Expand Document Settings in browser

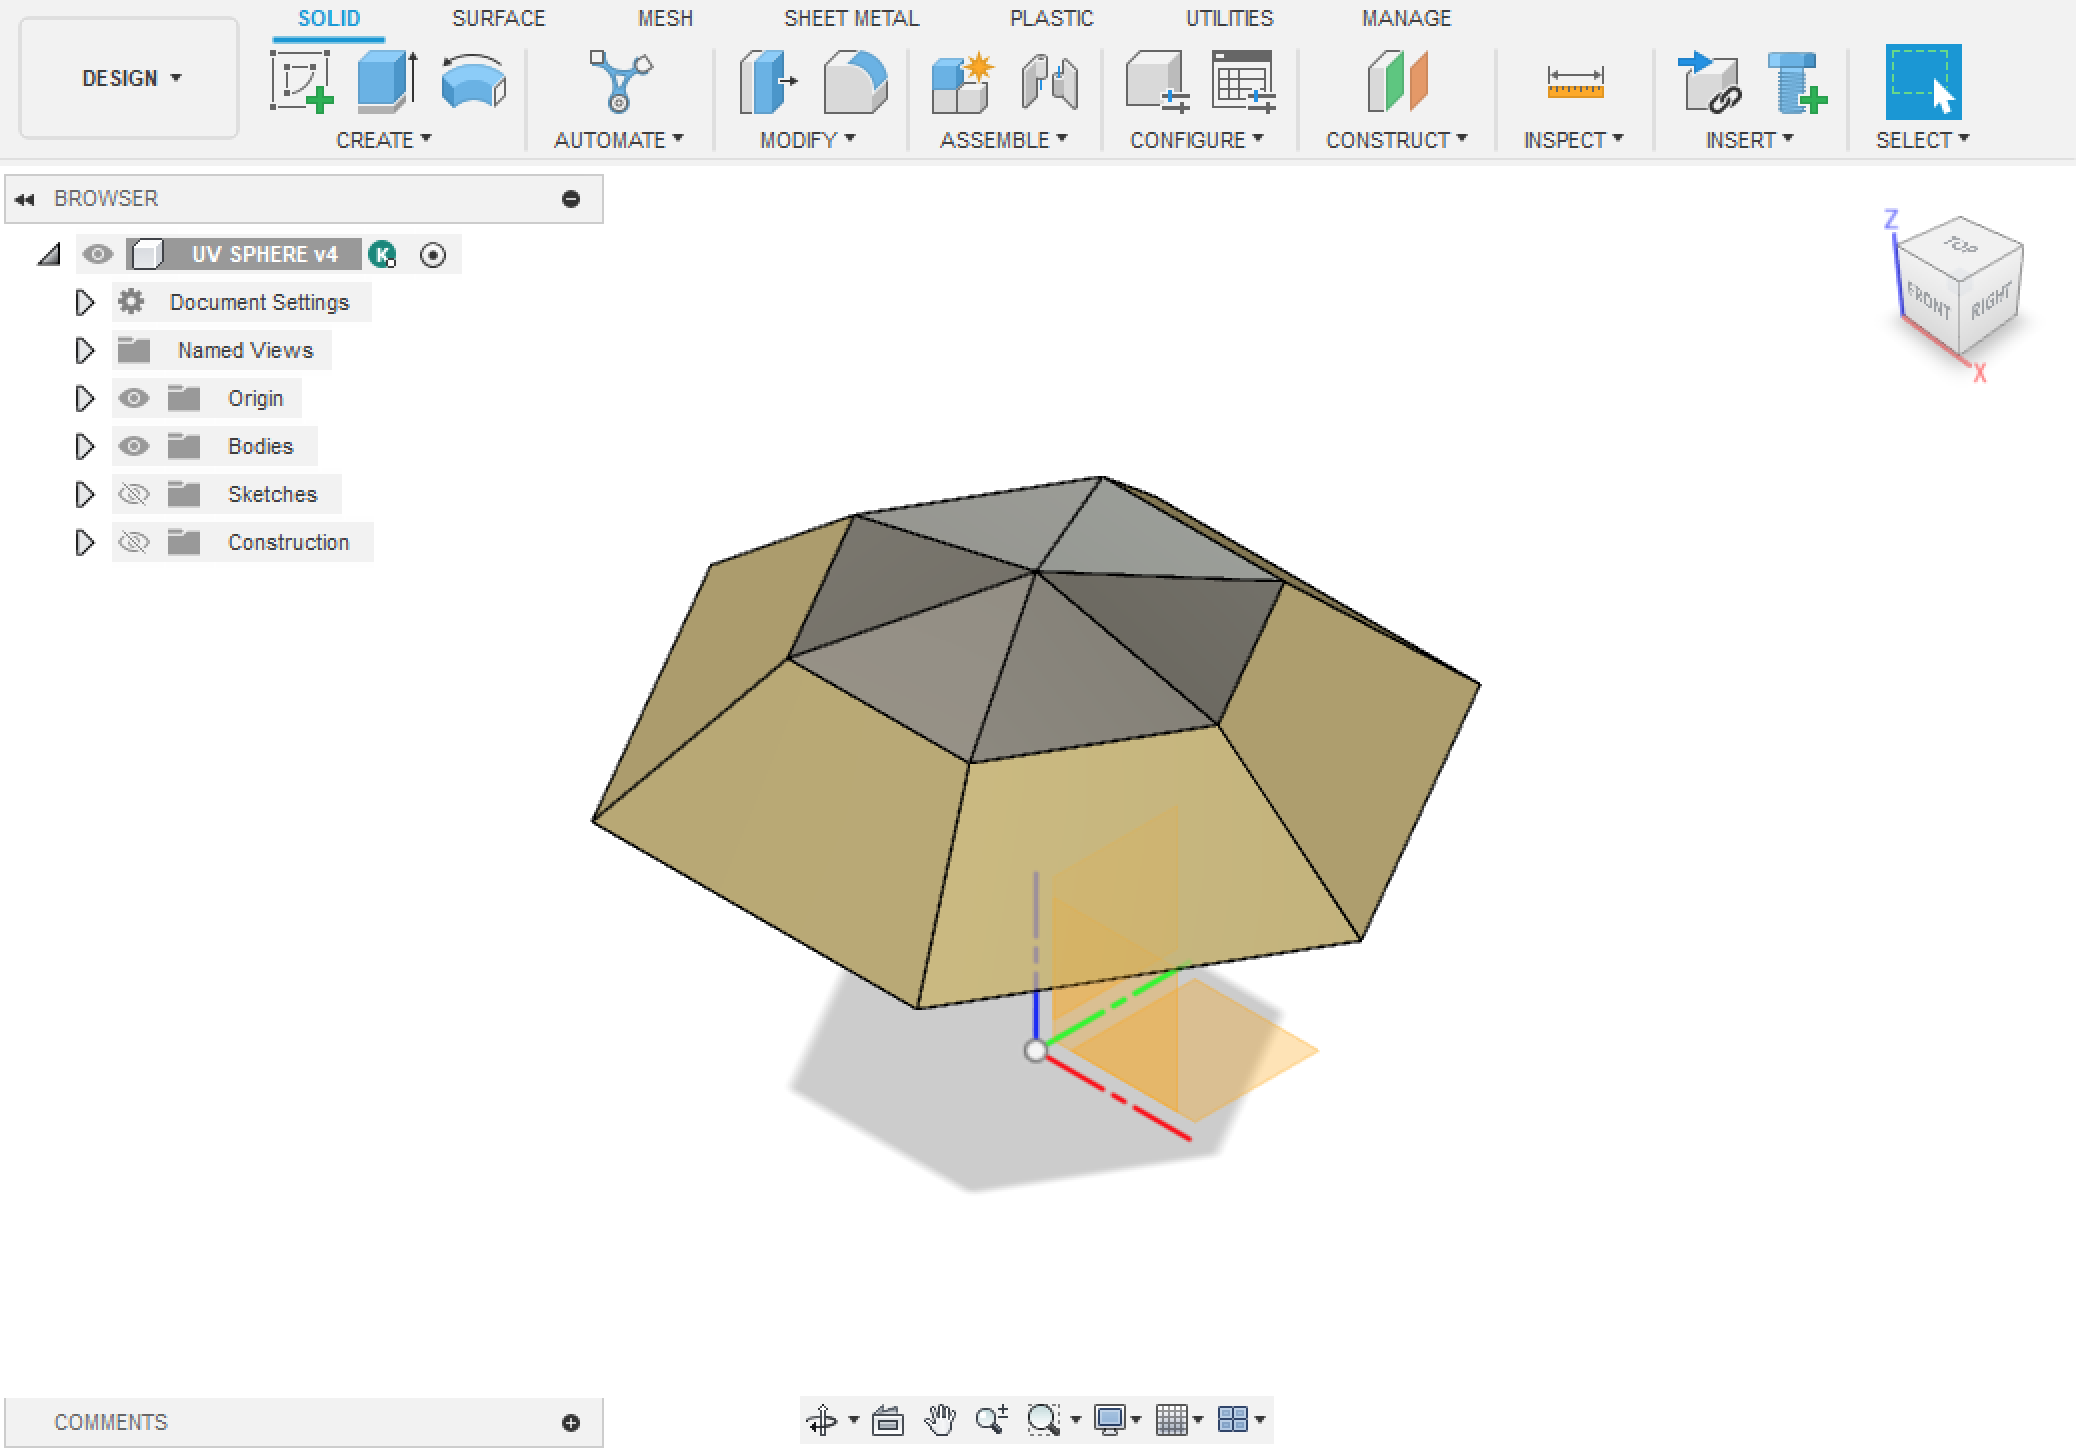point(85,301)
